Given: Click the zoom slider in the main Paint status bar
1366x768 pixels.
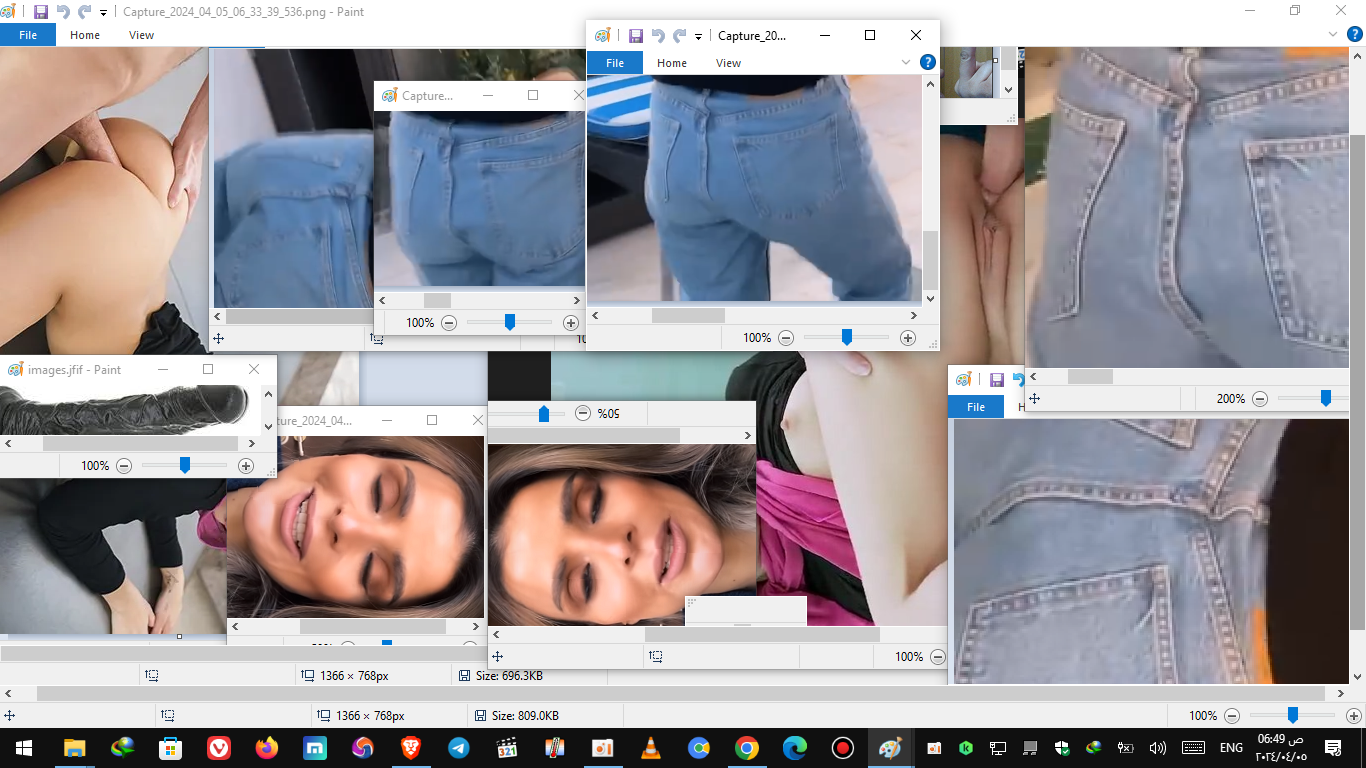Looking at the screenshot, I should tap(1292, 715).
